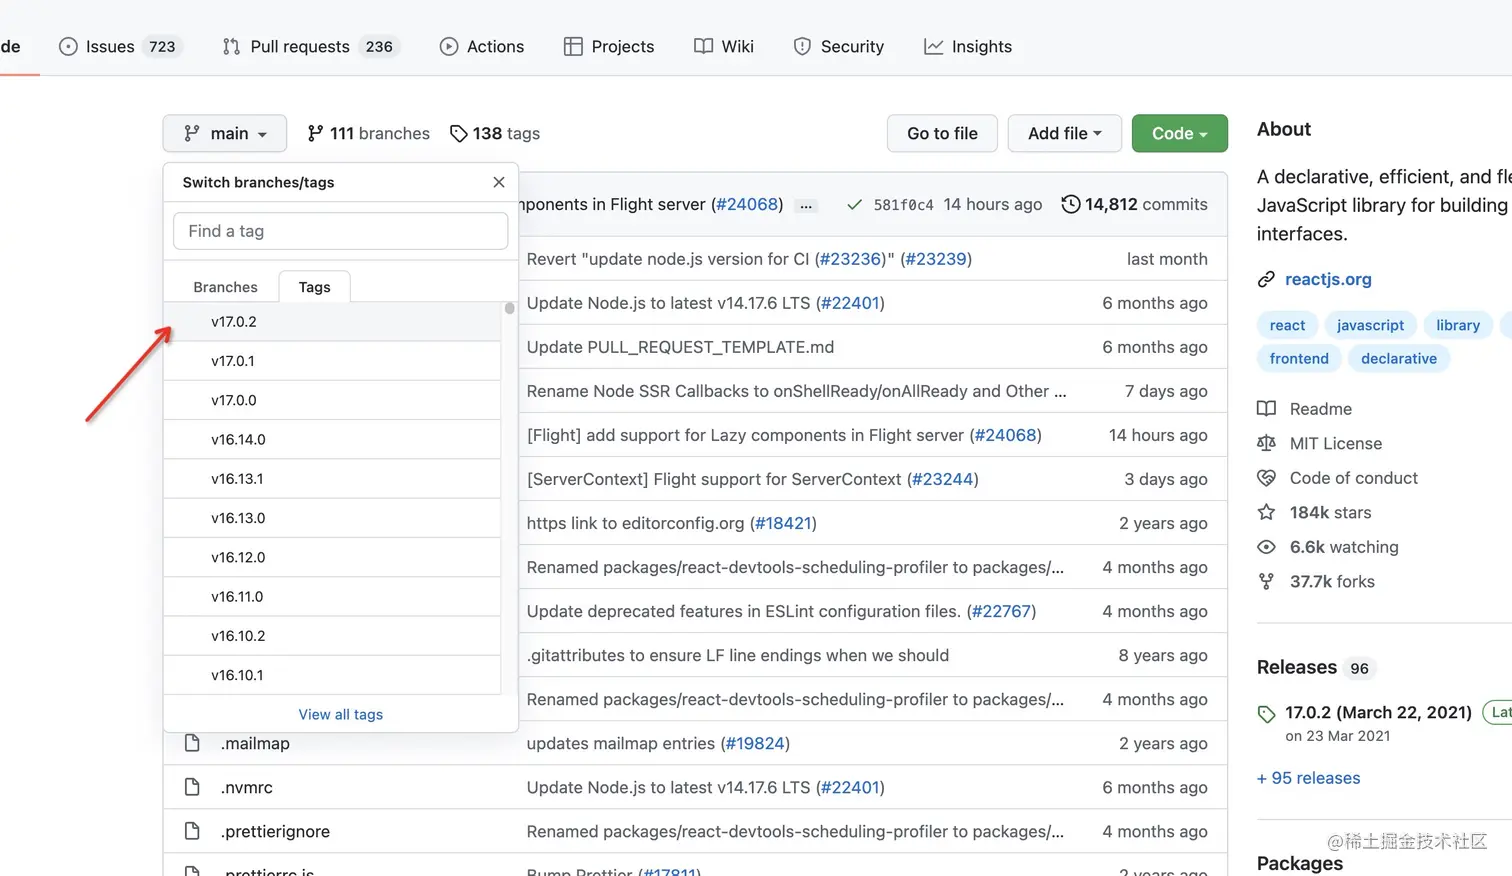Open the MIT License link

(x=1320, y=443)
